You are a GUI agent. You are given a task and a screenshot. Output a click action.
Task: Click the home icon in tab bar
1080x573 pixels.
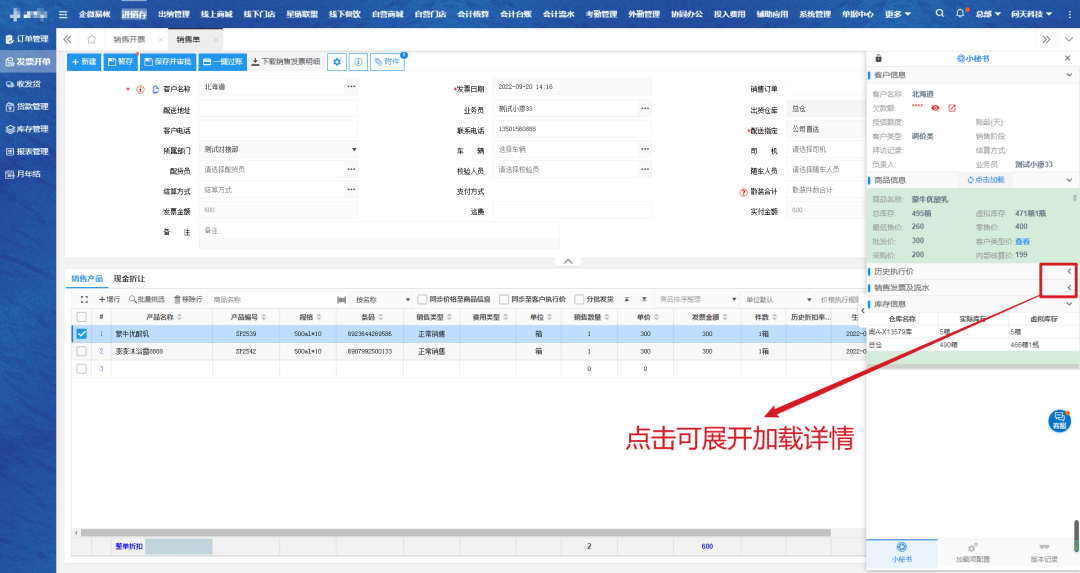(91, 38)
